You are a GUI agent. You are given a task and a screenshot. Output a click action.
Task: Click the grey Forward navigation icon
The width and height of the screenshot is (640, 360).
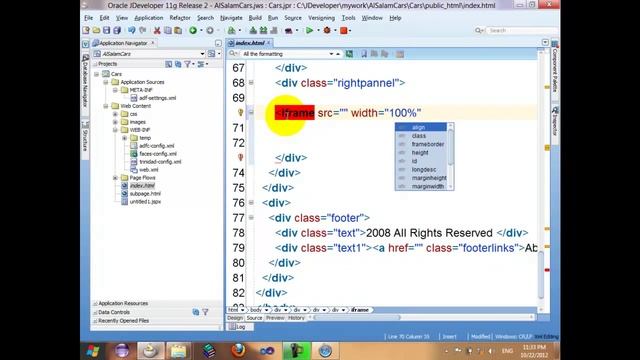tap(210, 30)
